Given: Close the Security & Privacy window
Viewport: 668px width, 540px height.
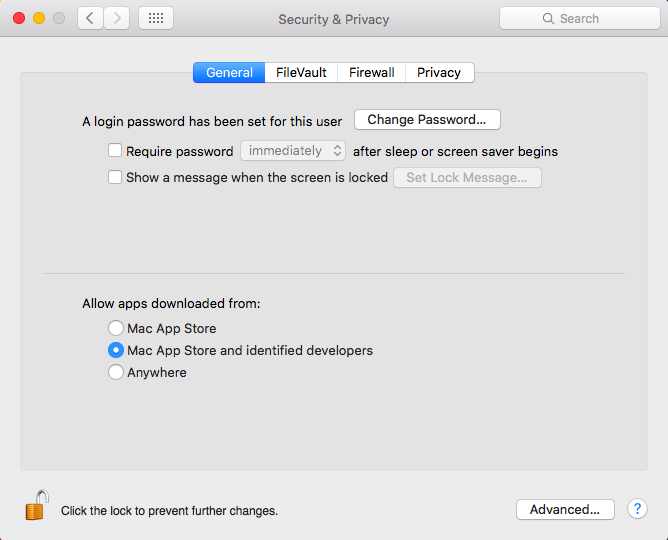Looking at the screenshot, I should coord(19,18).
